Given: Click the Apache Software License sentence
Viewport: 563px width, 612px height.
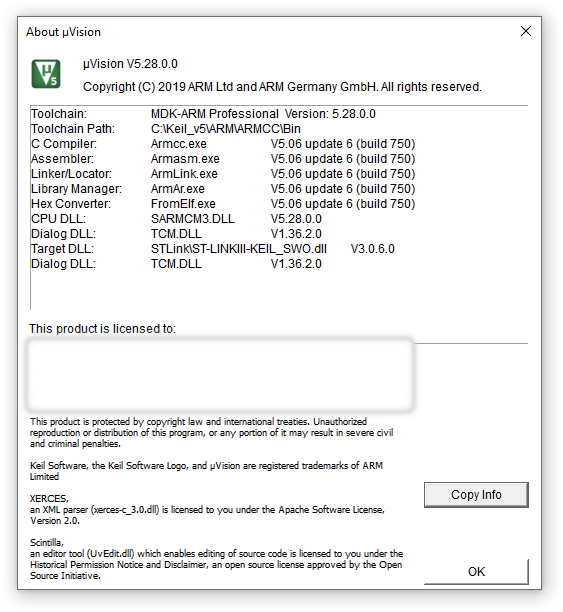Looking at the screenshot, I should 207,515.
